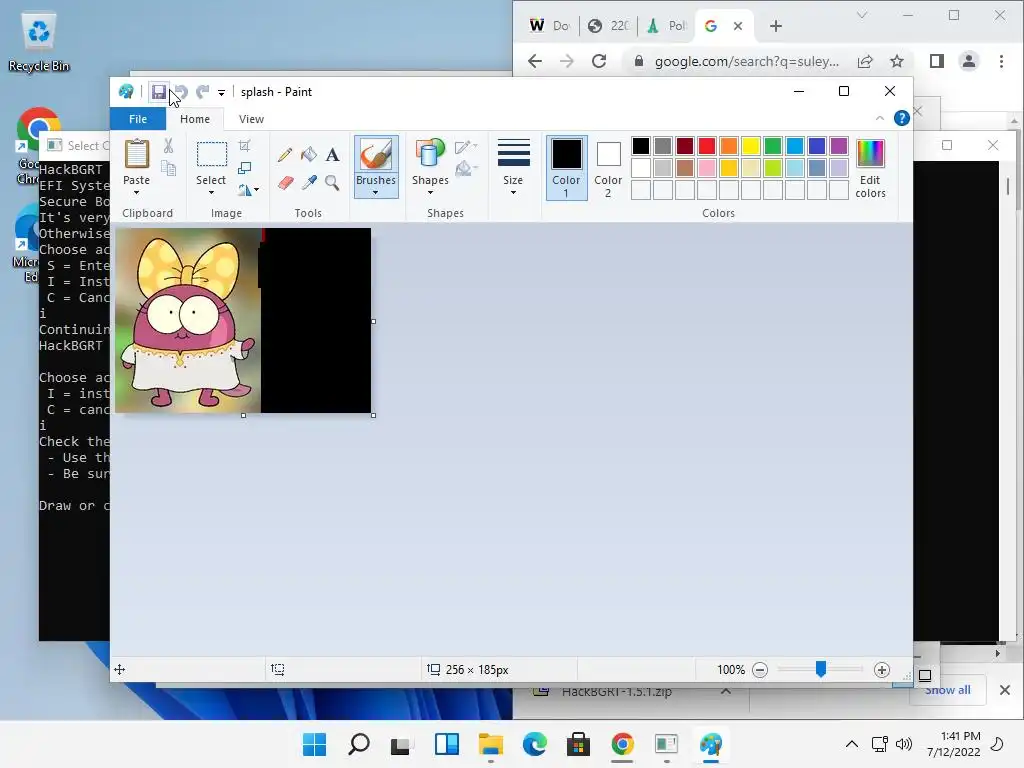
Task: Pick the purple palette swatch
Action: pos(839,146)
